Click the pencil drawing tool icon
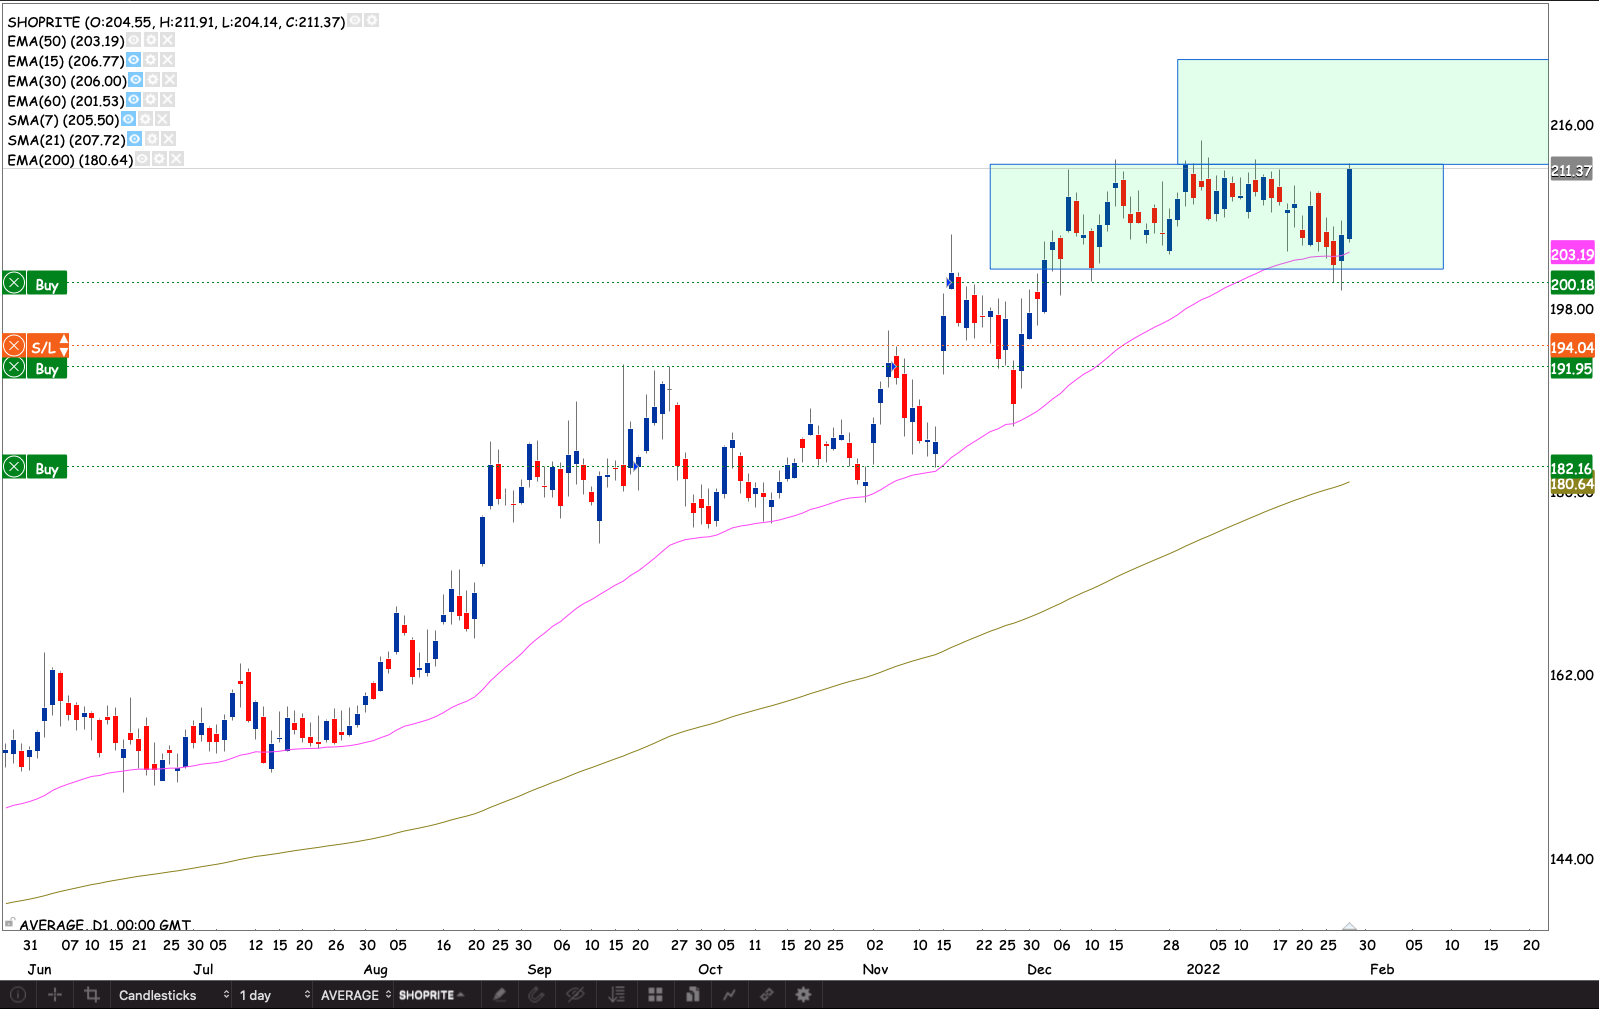 click(x=500, y=995)
